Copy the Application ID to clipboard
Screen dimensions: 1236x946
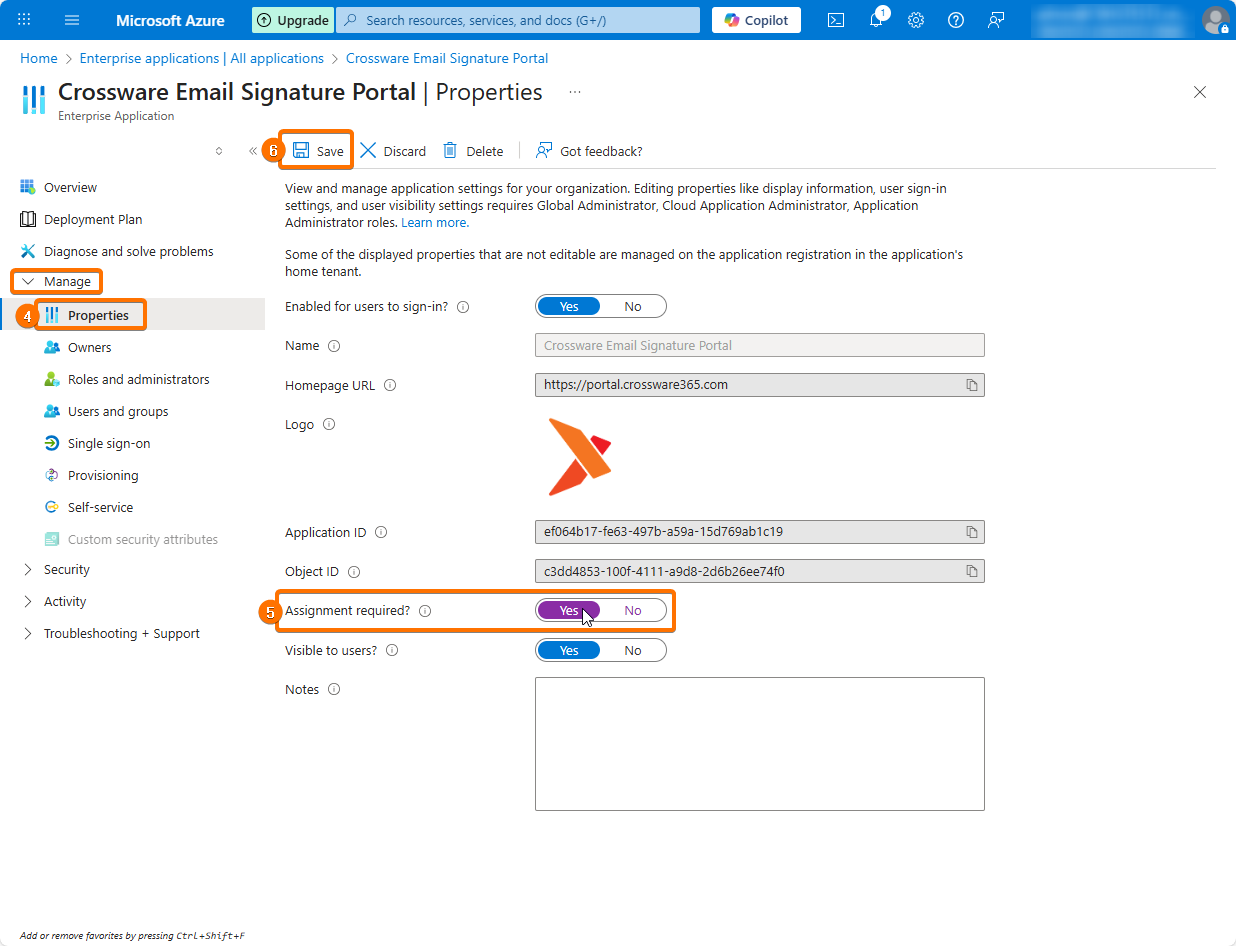[x=971, y=532]
